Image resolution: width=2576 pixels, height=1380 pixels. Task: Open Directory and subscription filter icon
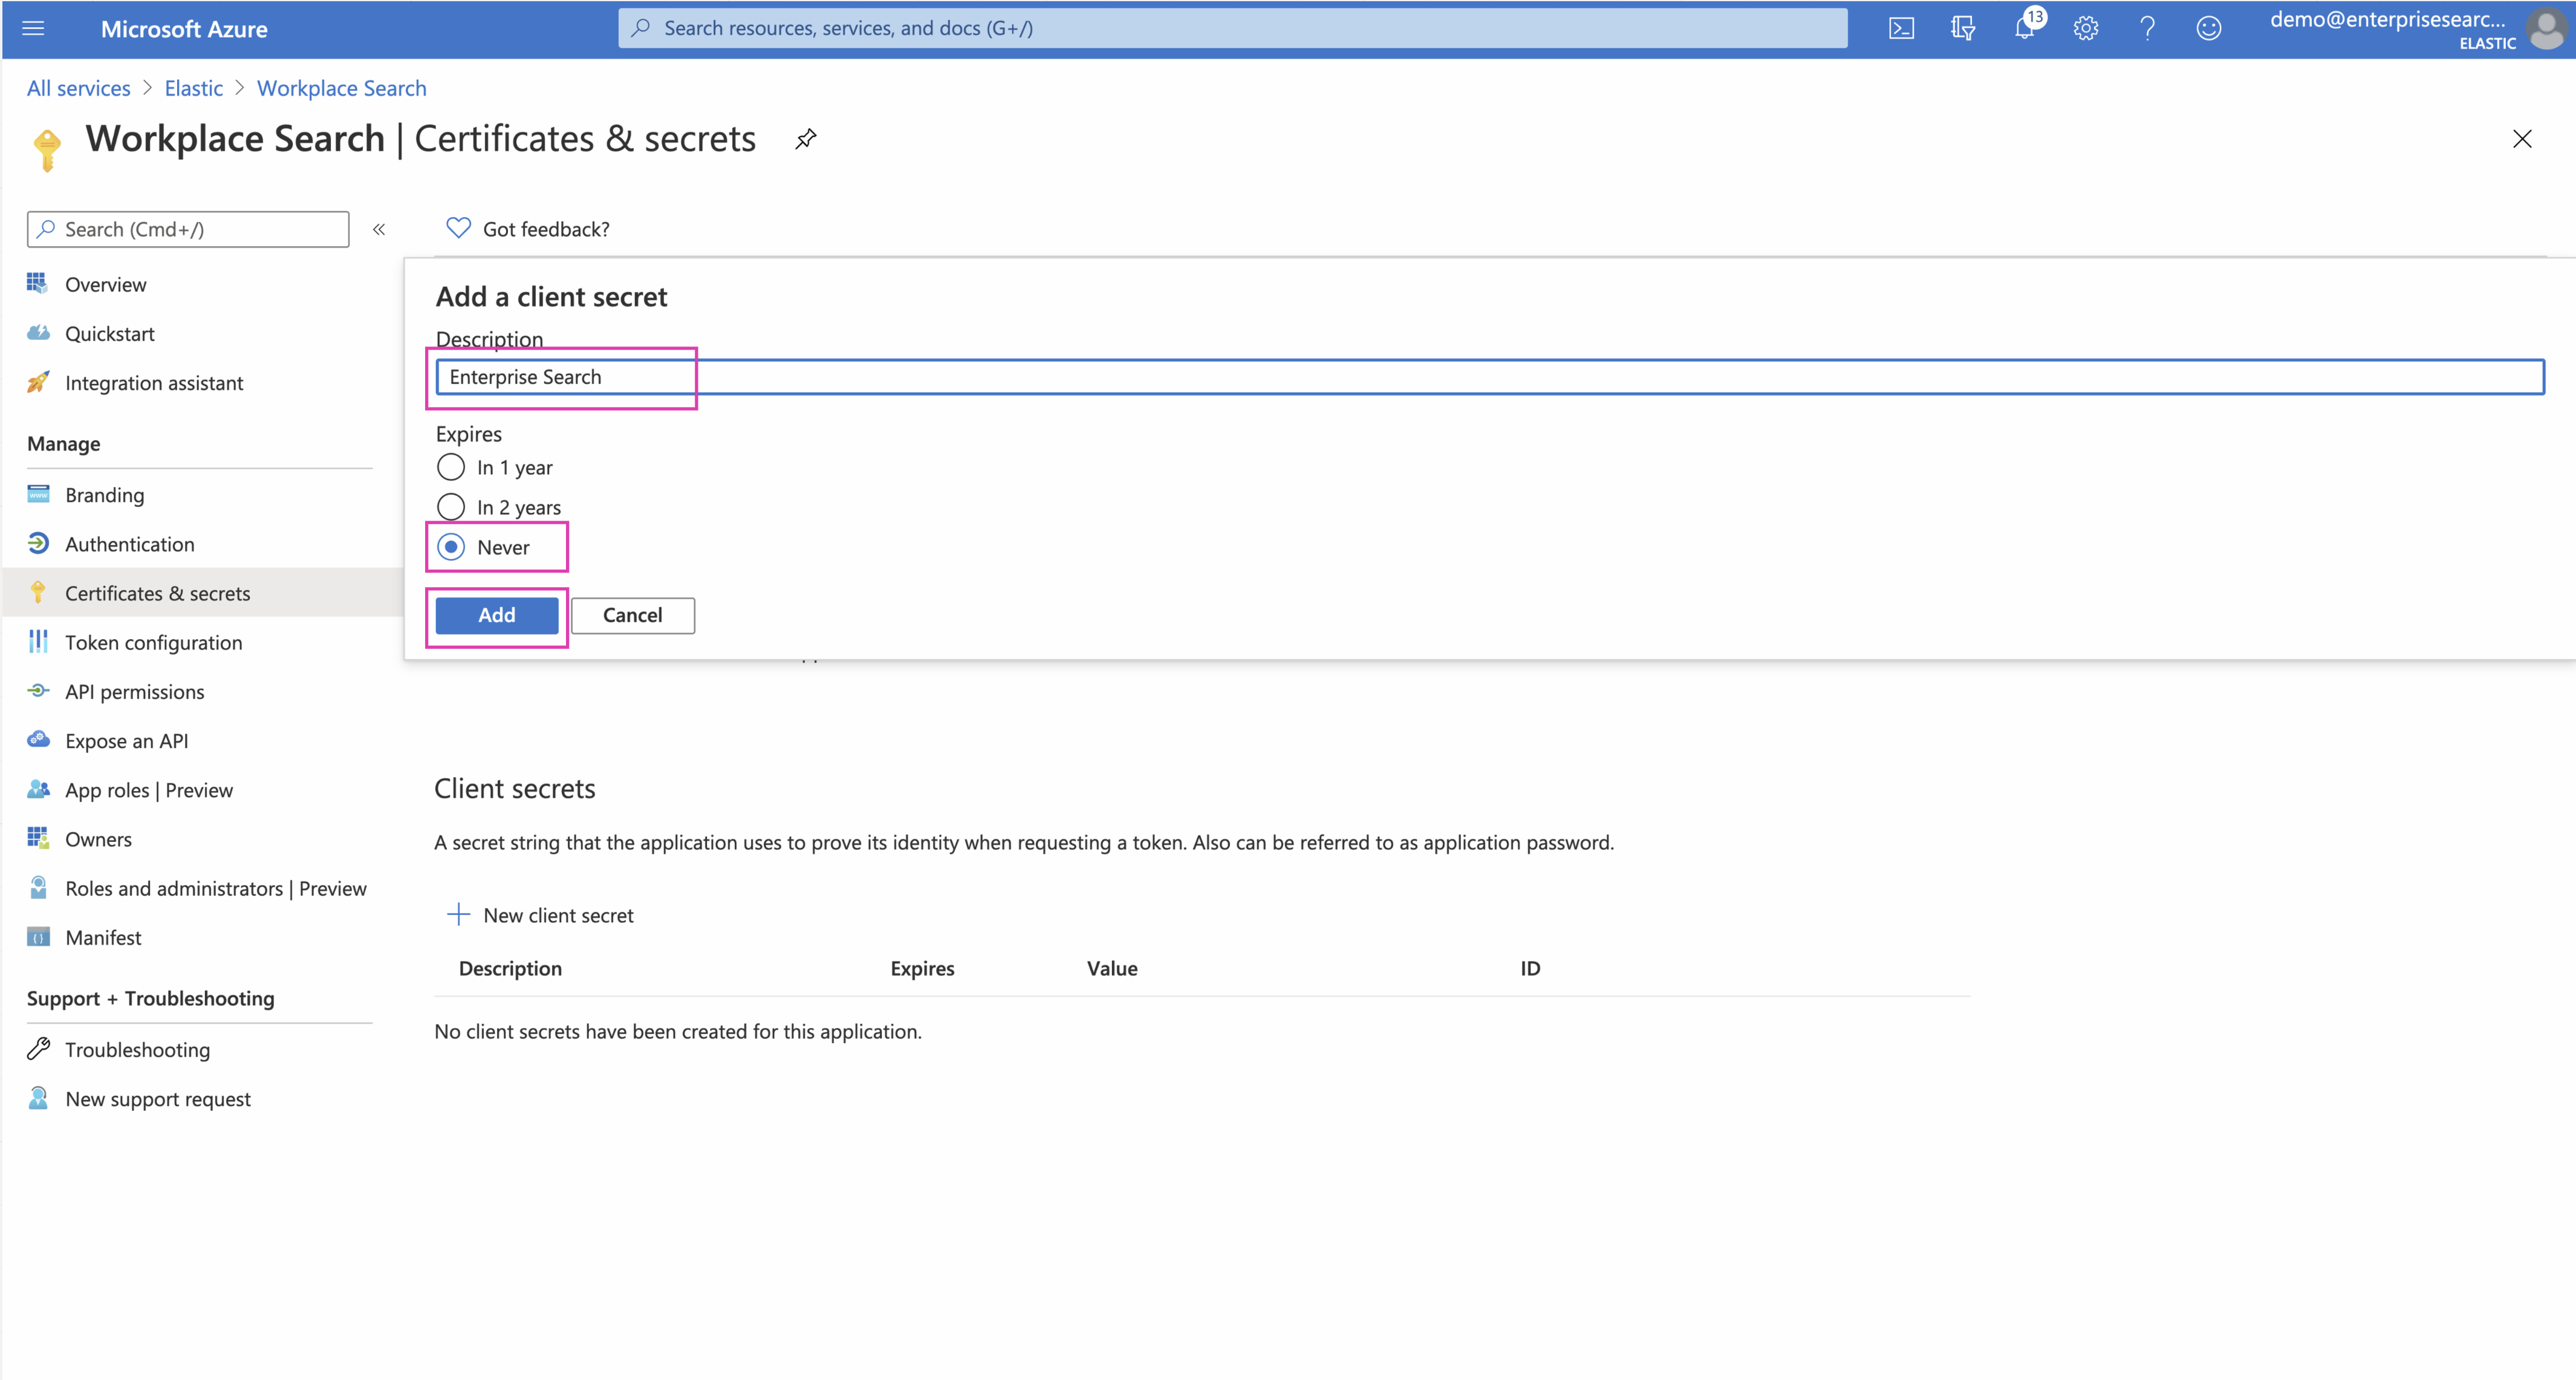tap(1962, 28)
